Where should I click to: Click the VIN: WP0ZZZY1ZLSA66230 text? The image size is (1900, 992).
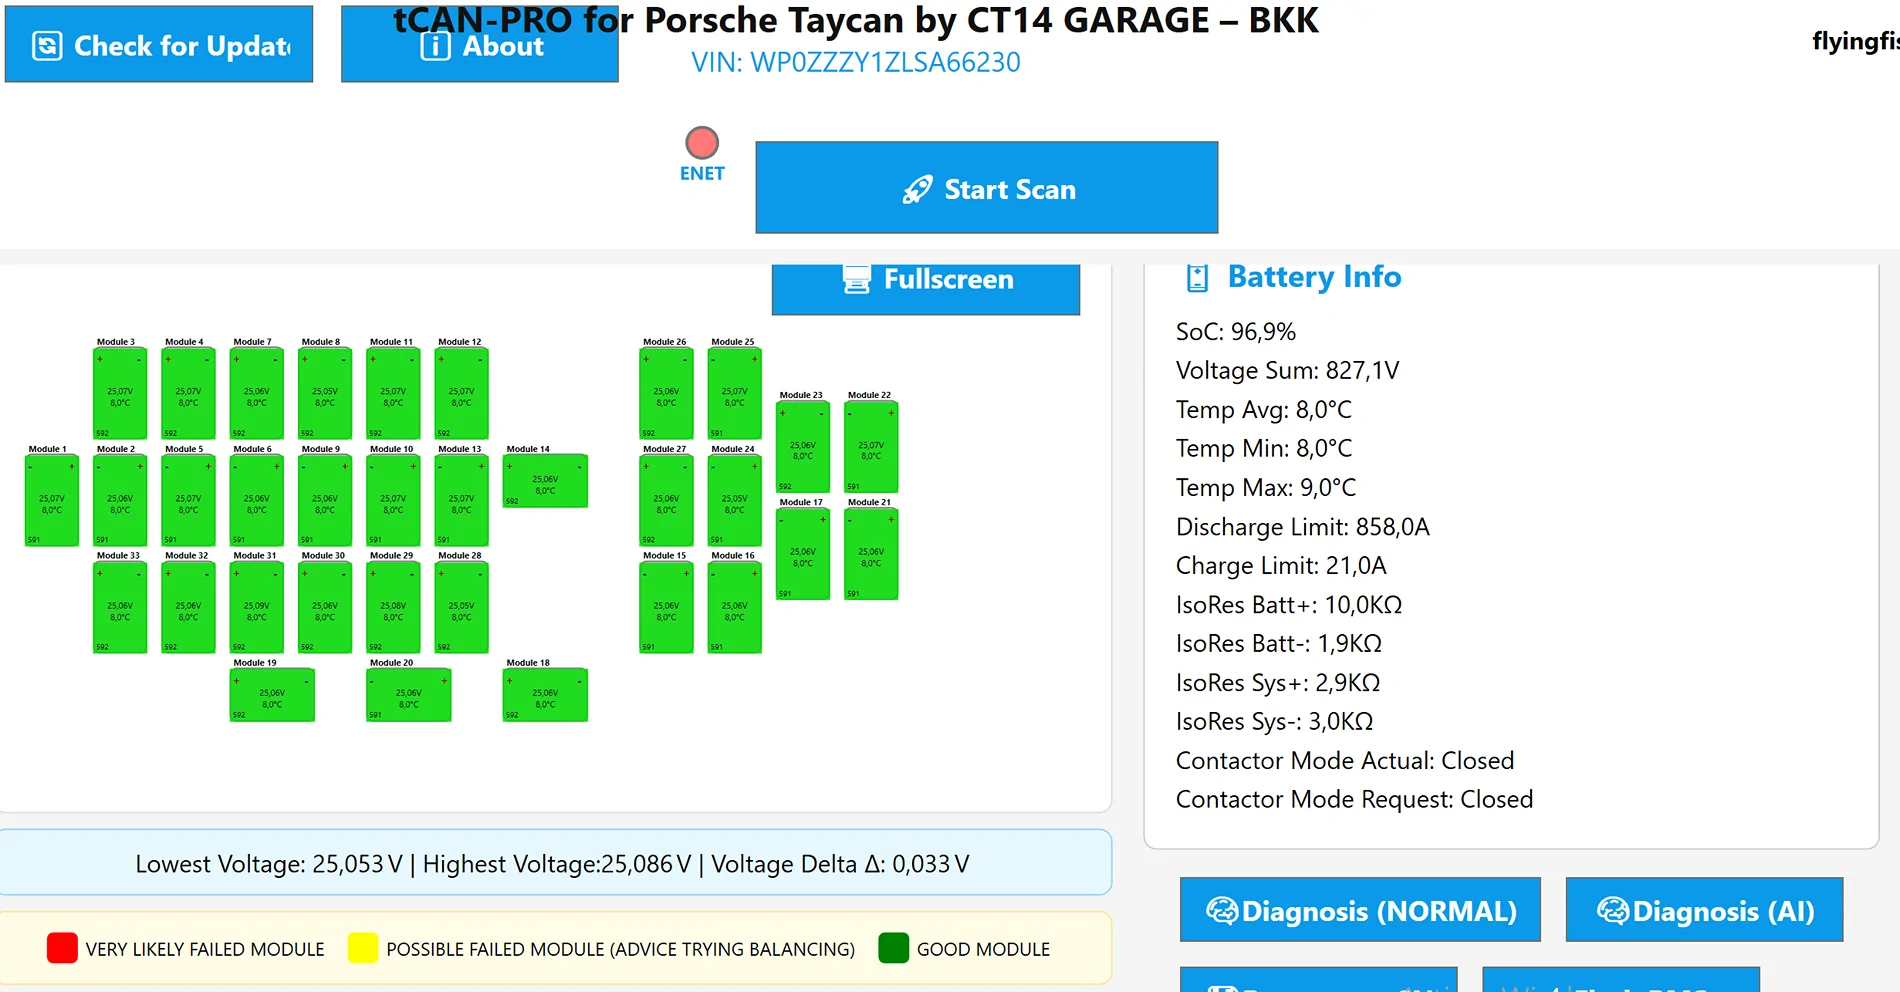coord(856,62)
